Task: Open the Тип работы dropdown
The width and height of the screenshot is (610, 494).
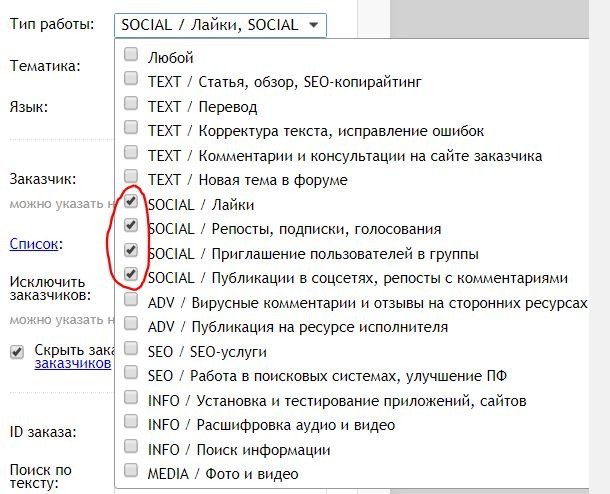Action: click(x=220, y=25)
